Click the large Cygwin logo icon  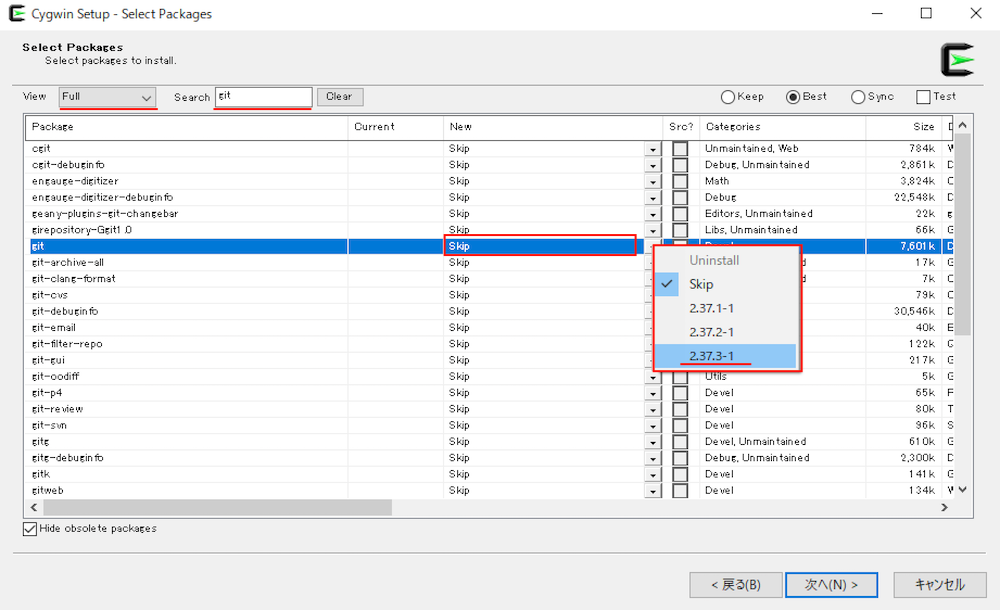click(957, 60)
